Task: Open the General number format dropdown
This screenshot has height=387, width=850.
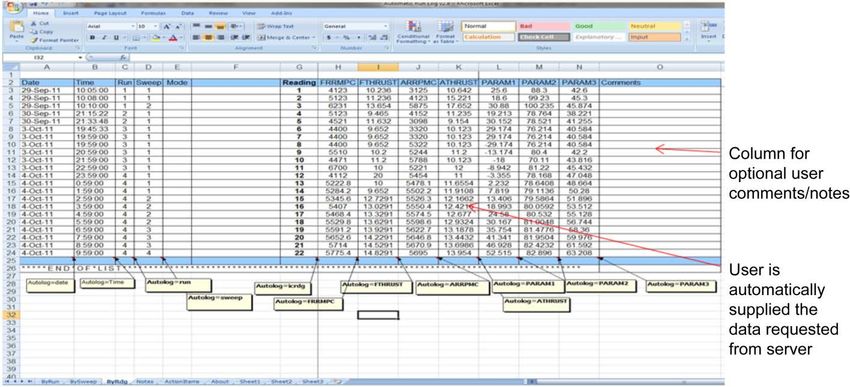Action: click(x=385, y=26)
